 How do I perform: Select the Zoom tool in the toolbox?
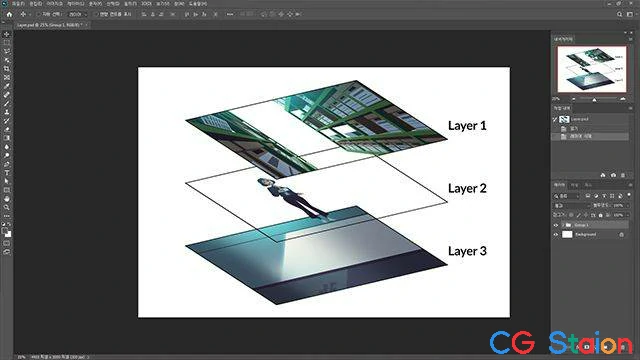click(7, 207)
